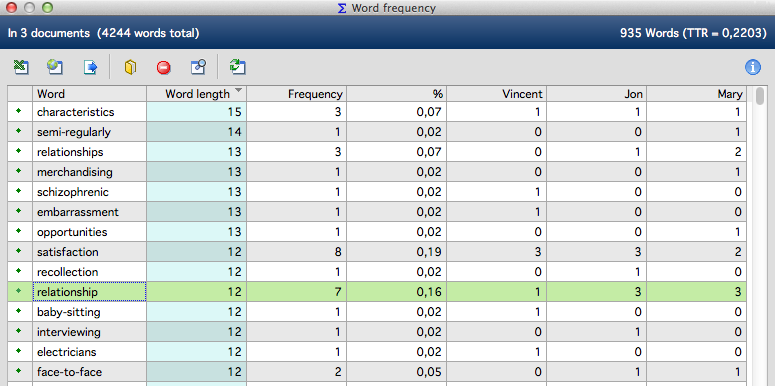Viewport: 775px width, 386px height.
Task: Sort by the Word column header
Action: coord(89,94)
